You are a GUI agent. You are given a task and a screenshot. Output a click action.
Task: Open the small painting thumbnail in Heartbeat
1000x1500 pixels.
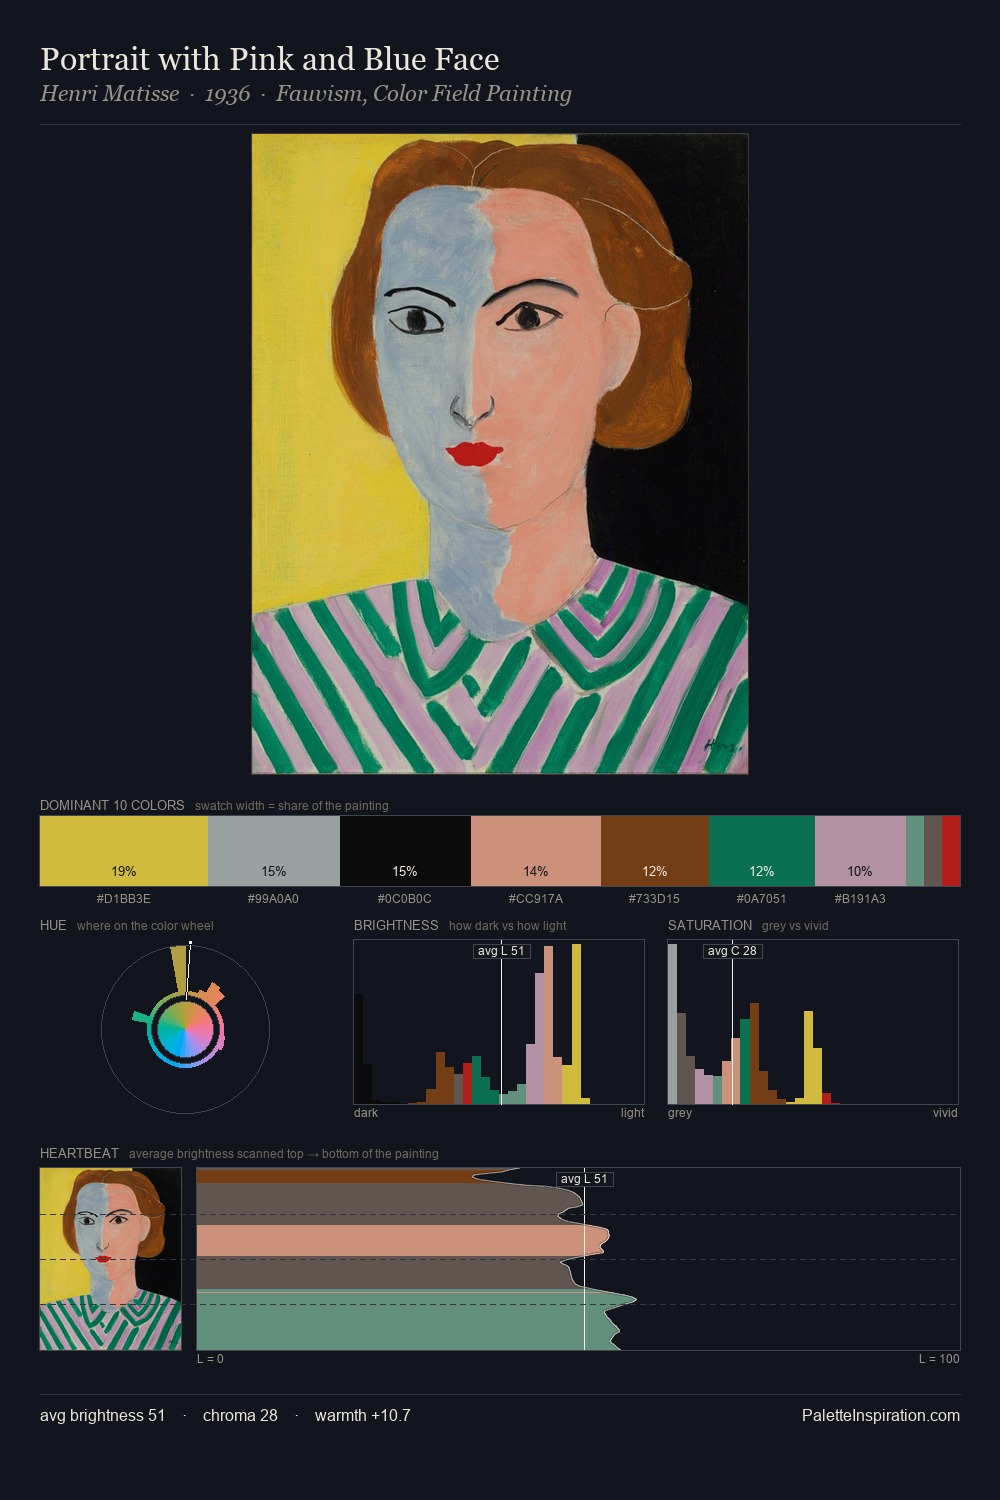[111, 1259]
